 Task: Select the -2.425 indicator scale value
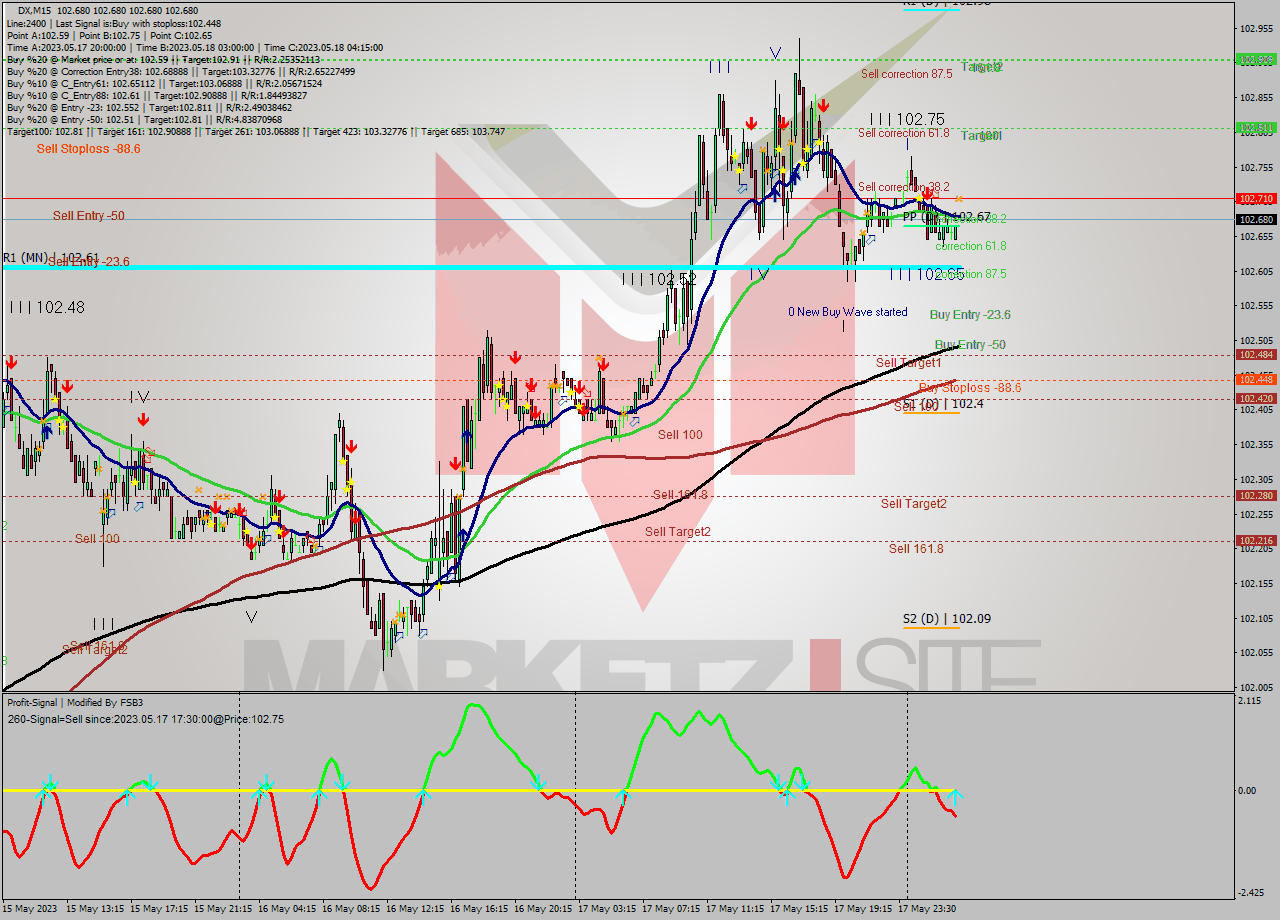click(1252, 893)
